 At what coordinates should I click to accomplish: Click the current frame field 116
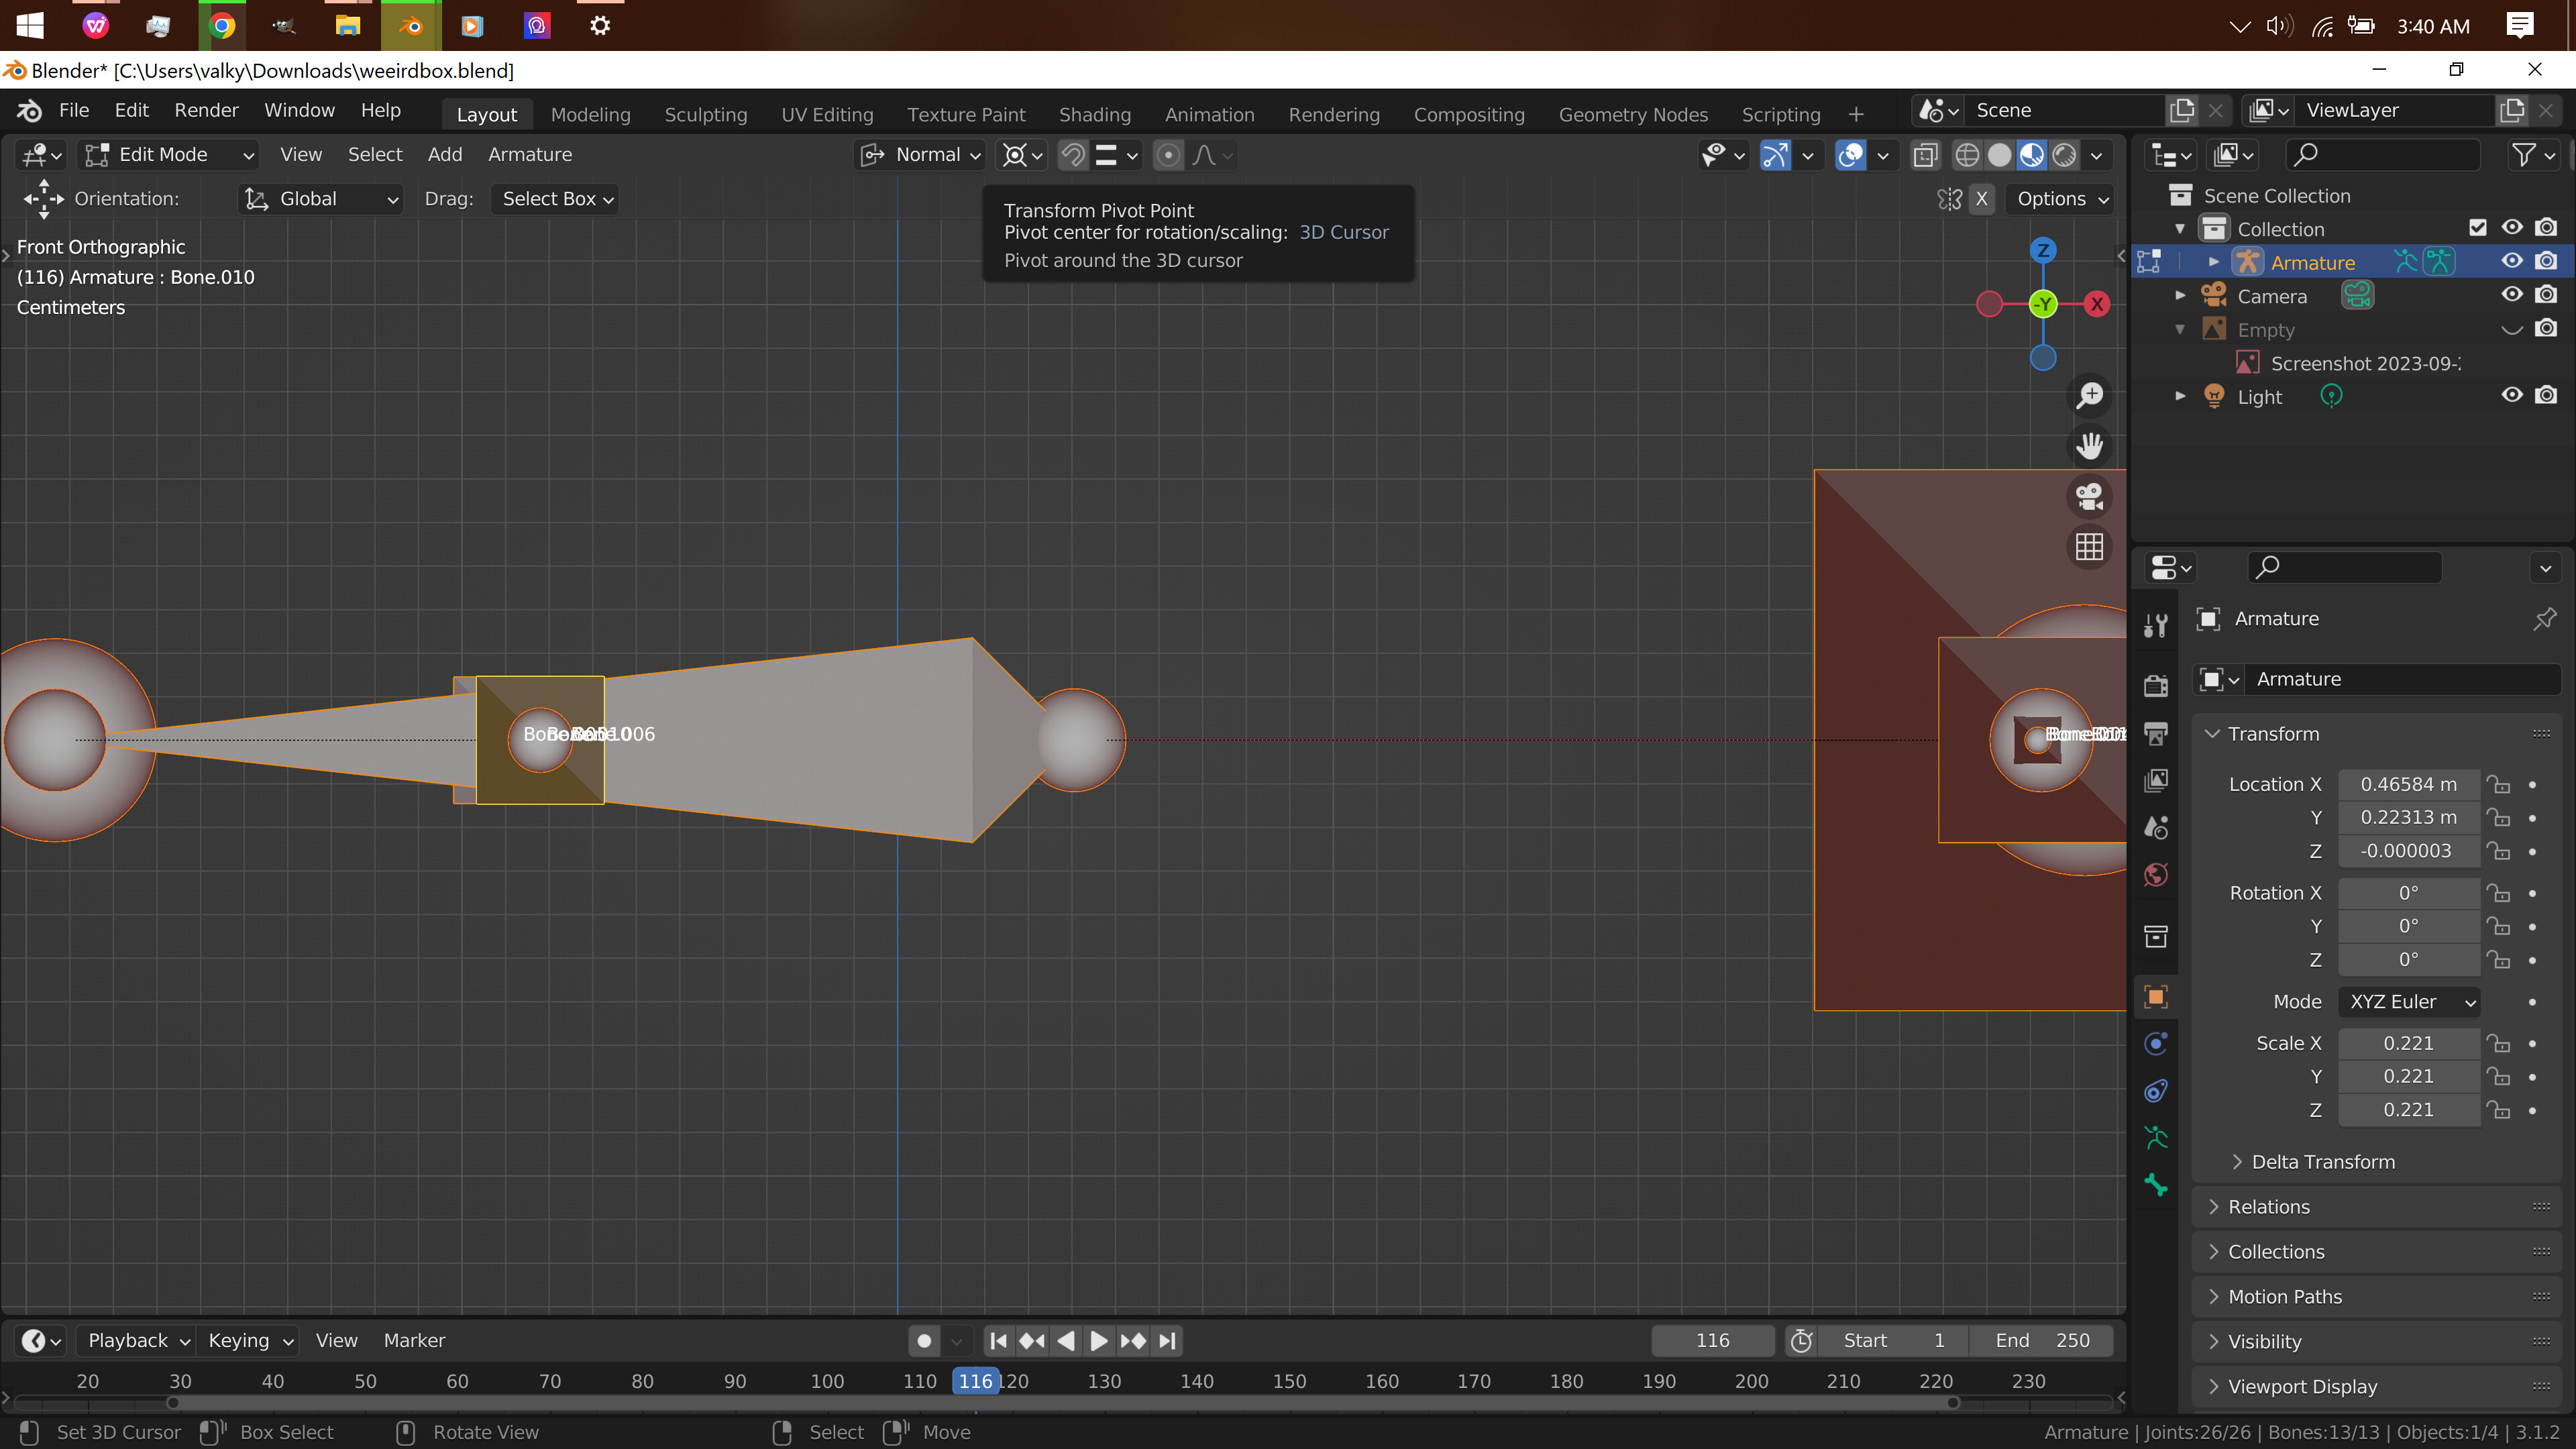[1712, 1341]
